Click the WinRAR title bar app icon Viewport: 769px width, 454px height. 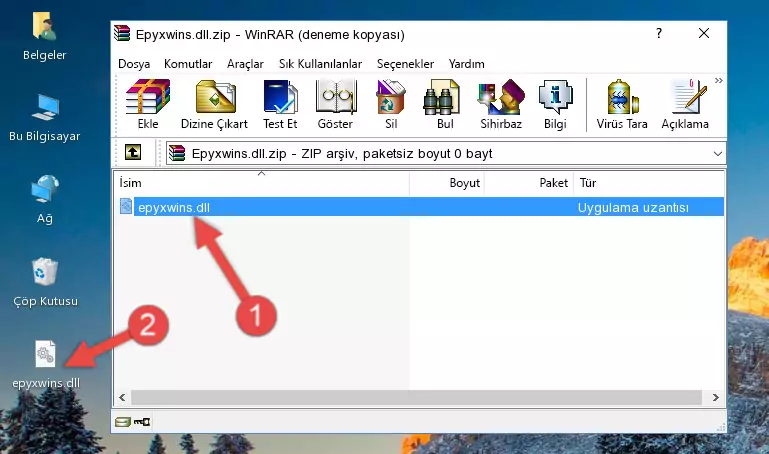click(x=122, y=33)
